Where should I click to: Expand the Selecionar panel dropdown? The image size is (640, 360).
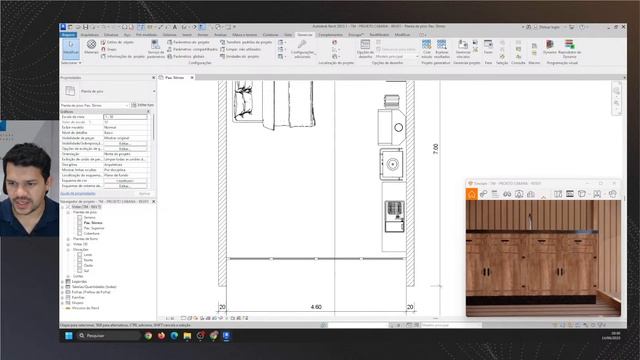(x=71, y=63)
